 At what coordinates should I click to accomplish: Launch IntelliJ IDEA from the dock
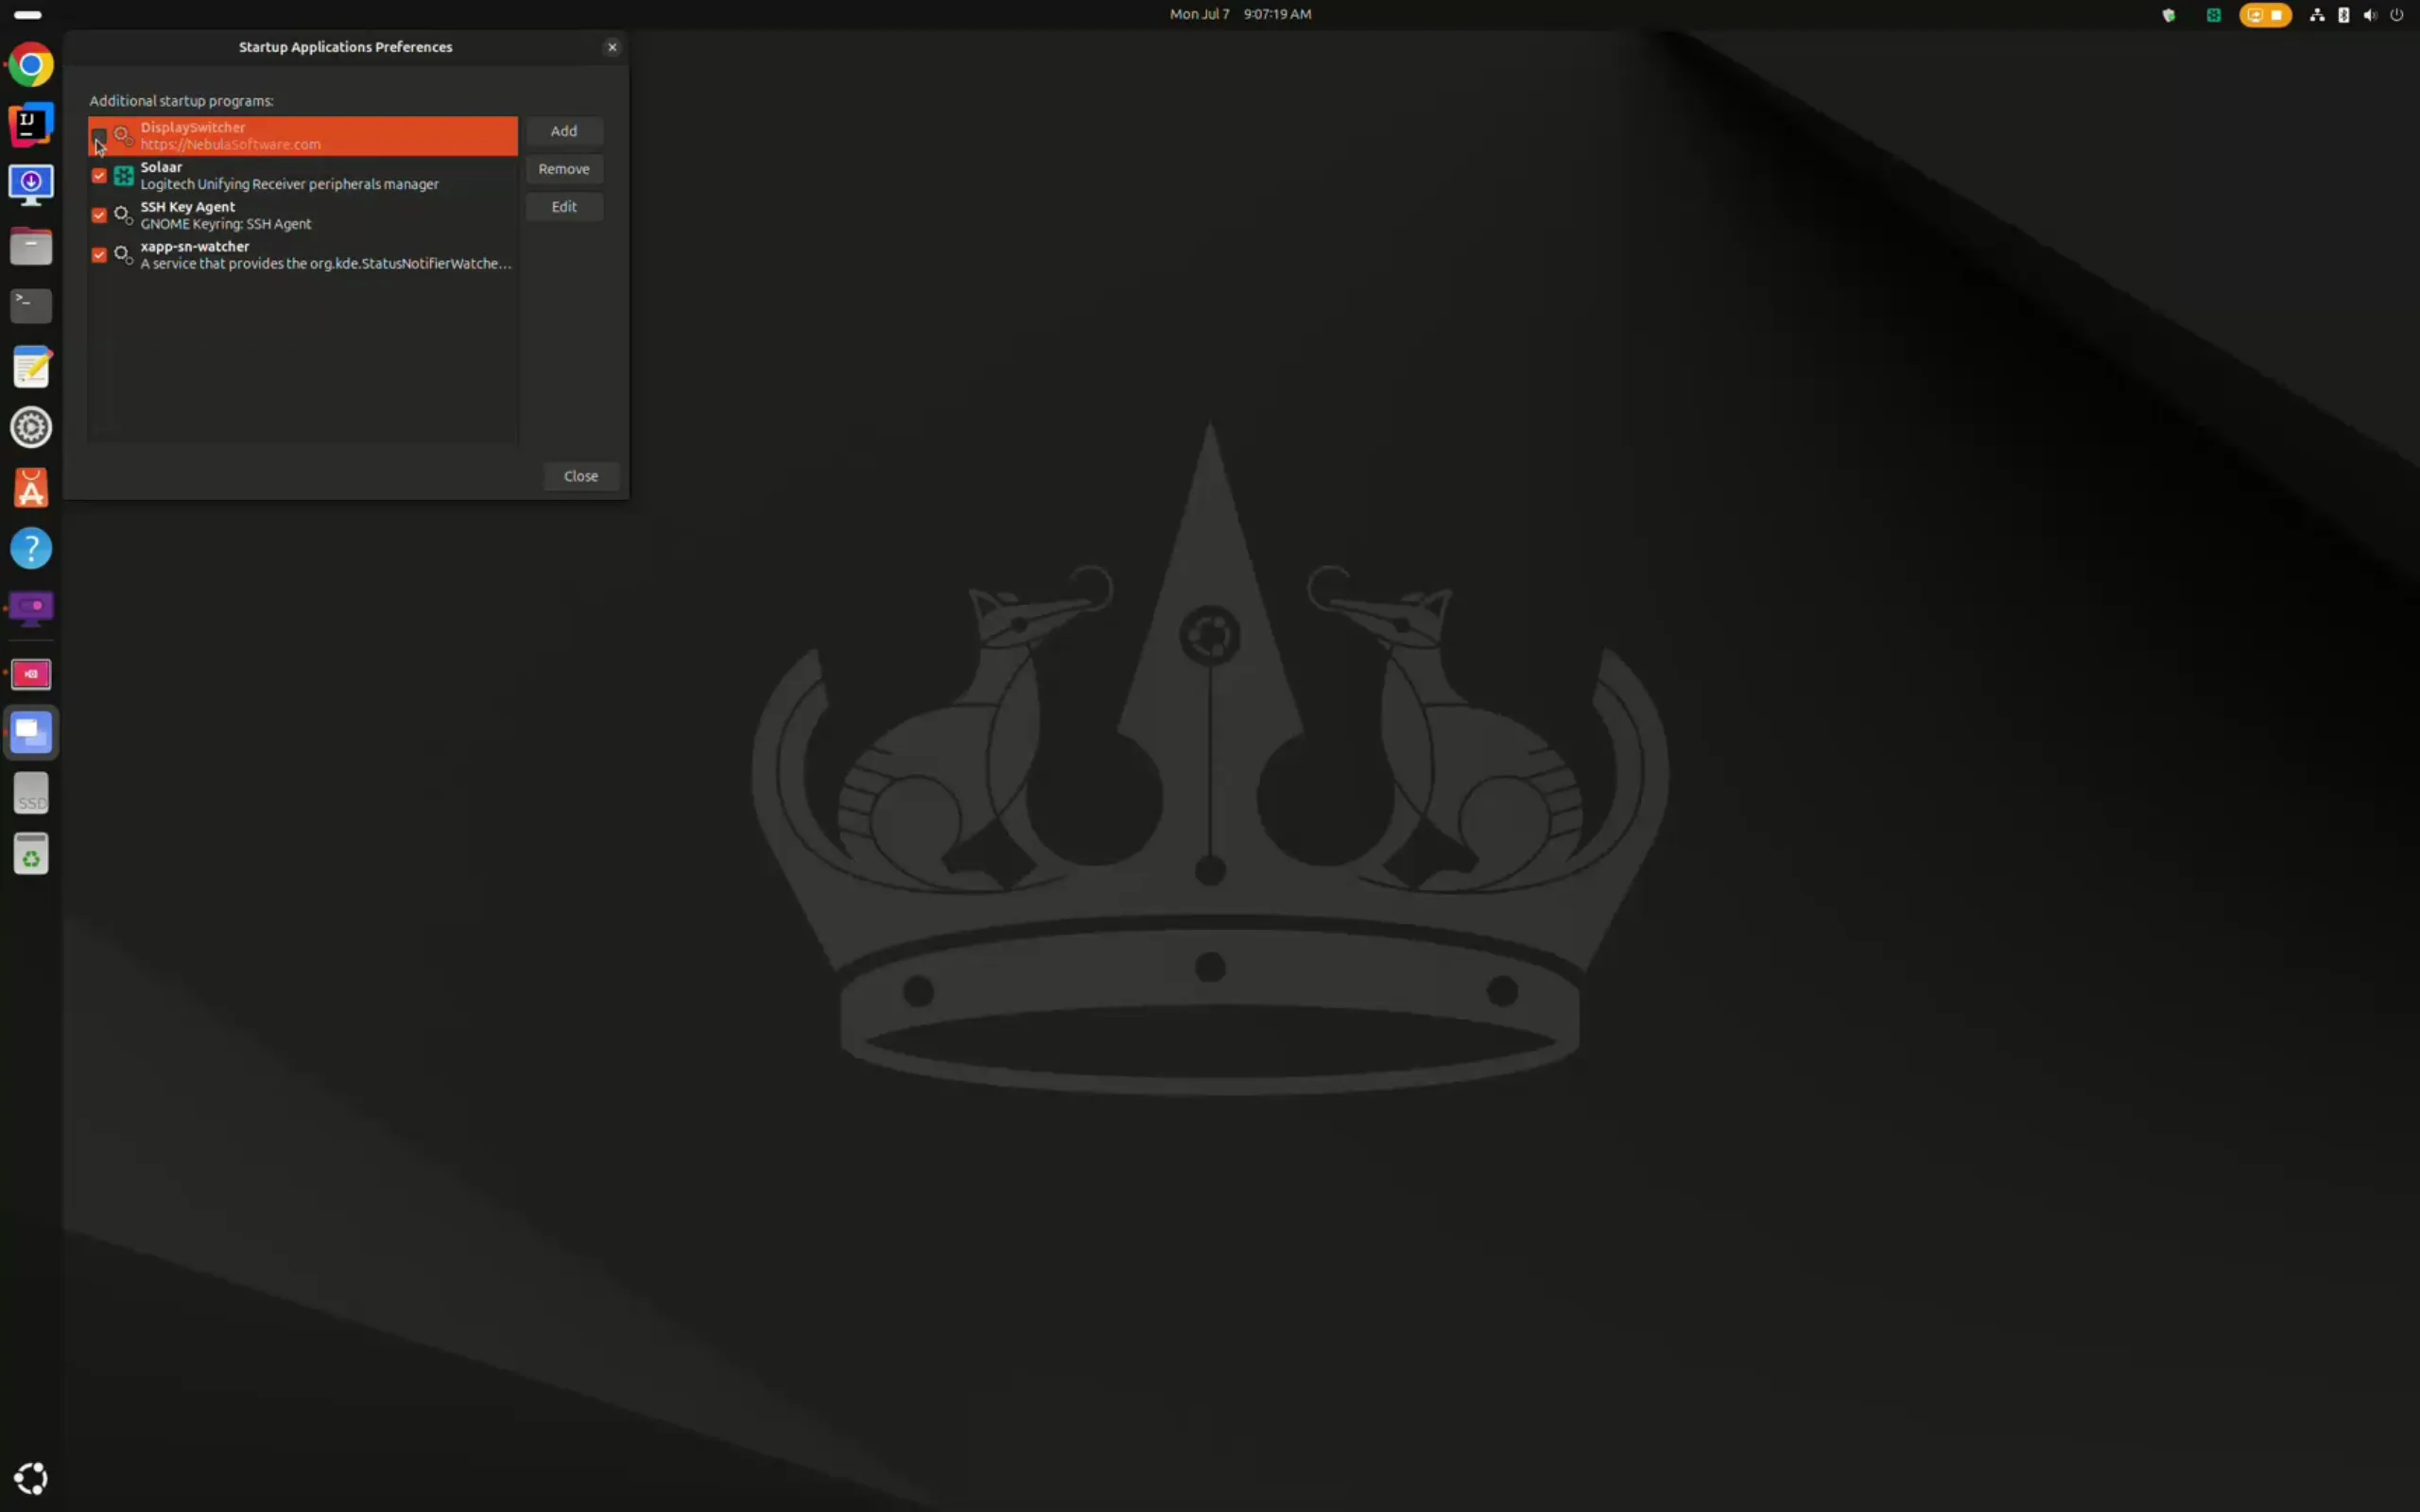[31, 124]
